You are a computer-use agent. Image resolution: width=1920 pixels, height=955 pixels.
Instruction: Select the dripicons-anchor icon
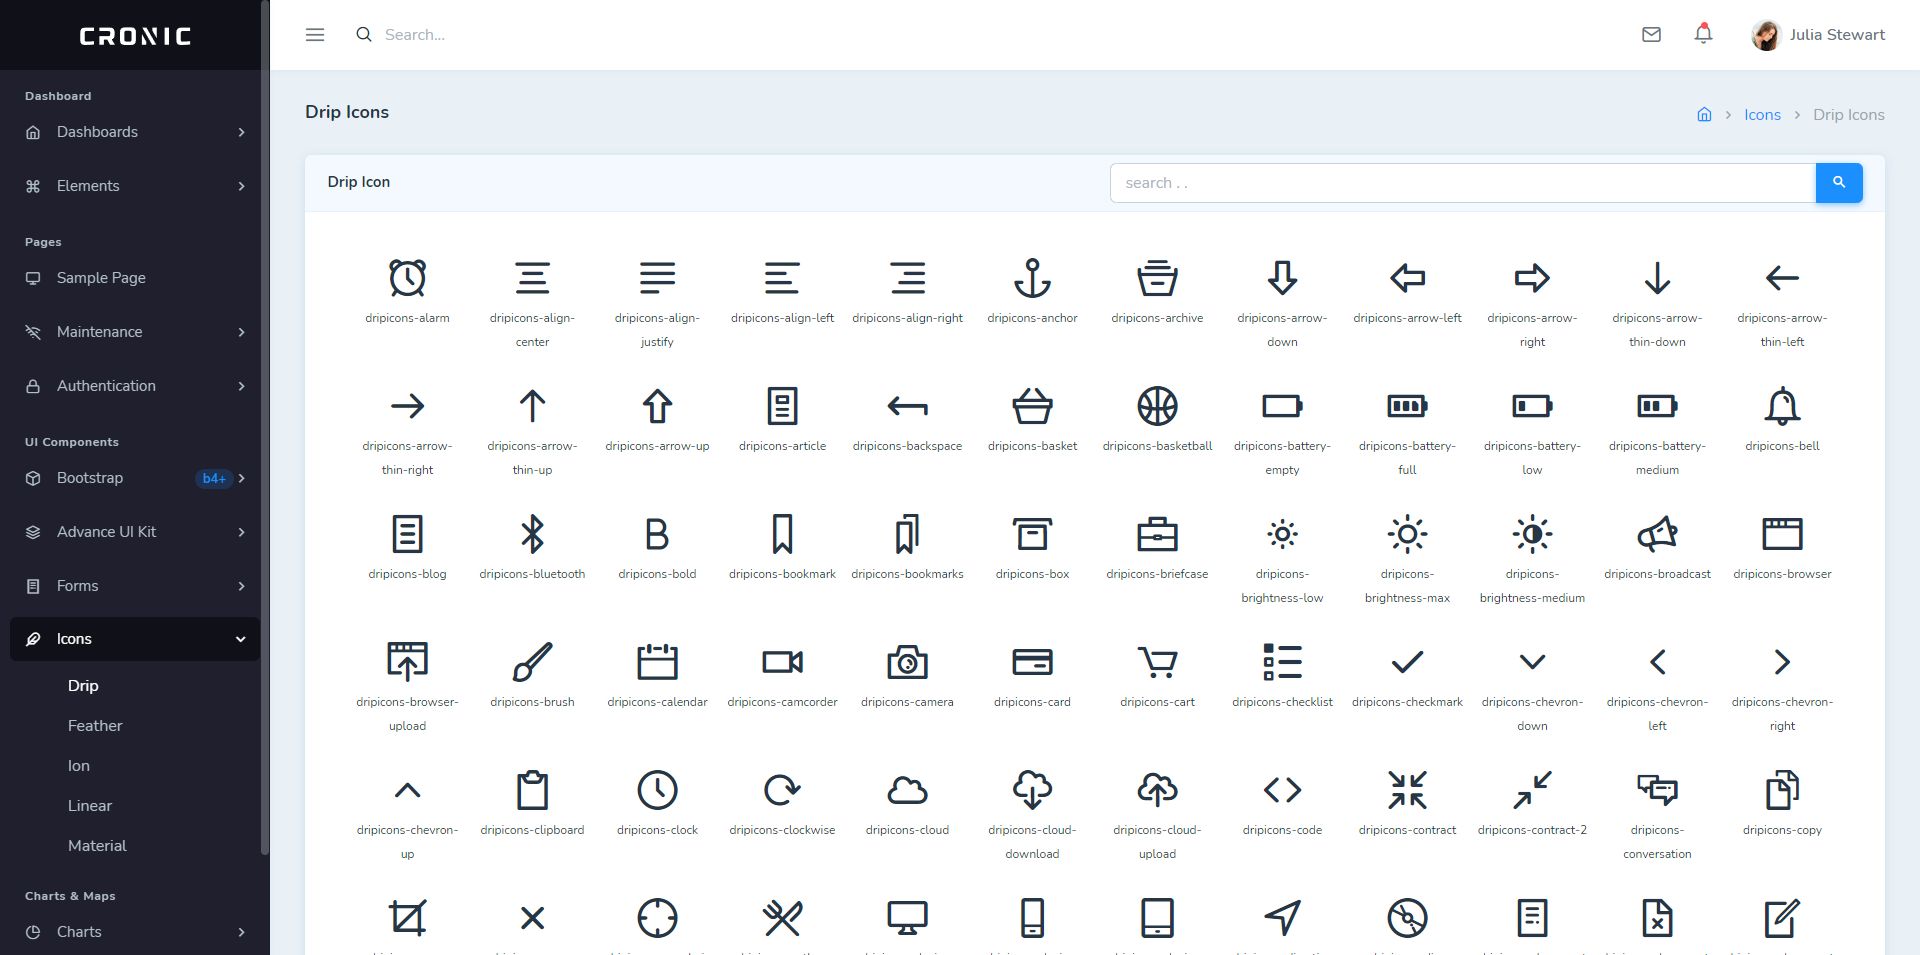(1032, 278)
